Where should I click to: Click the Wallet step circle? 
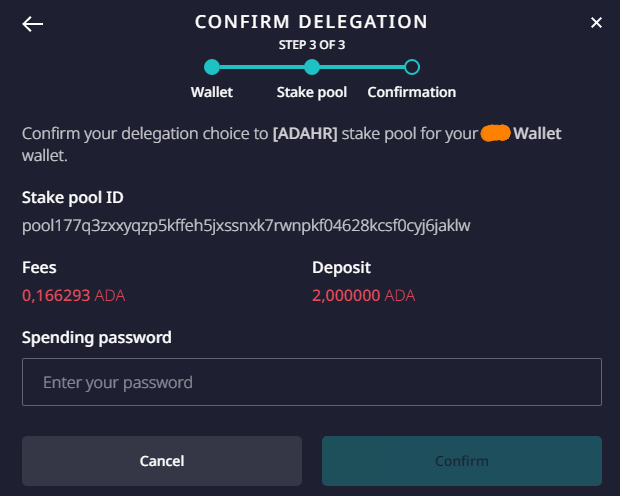(211, 67)
